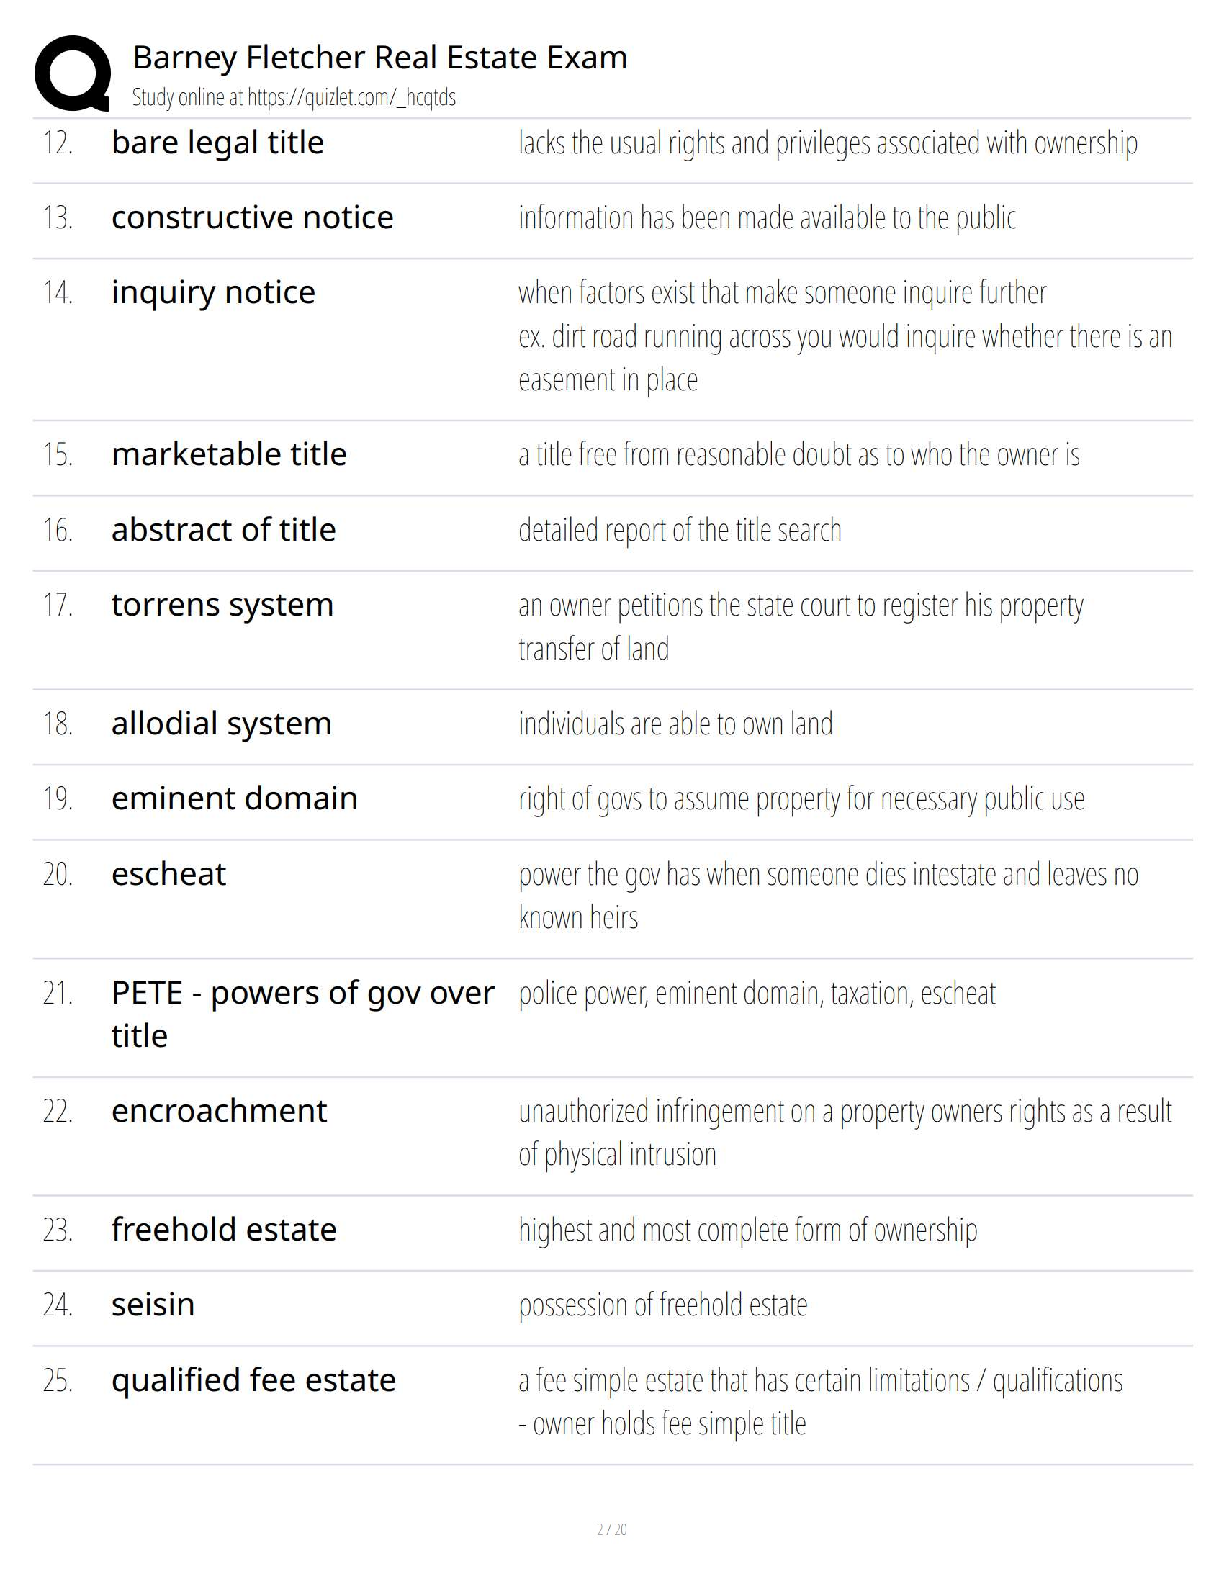Select the 'seisin' term
Viewport: 1224px width, 1584px height.
(153, 1305)
